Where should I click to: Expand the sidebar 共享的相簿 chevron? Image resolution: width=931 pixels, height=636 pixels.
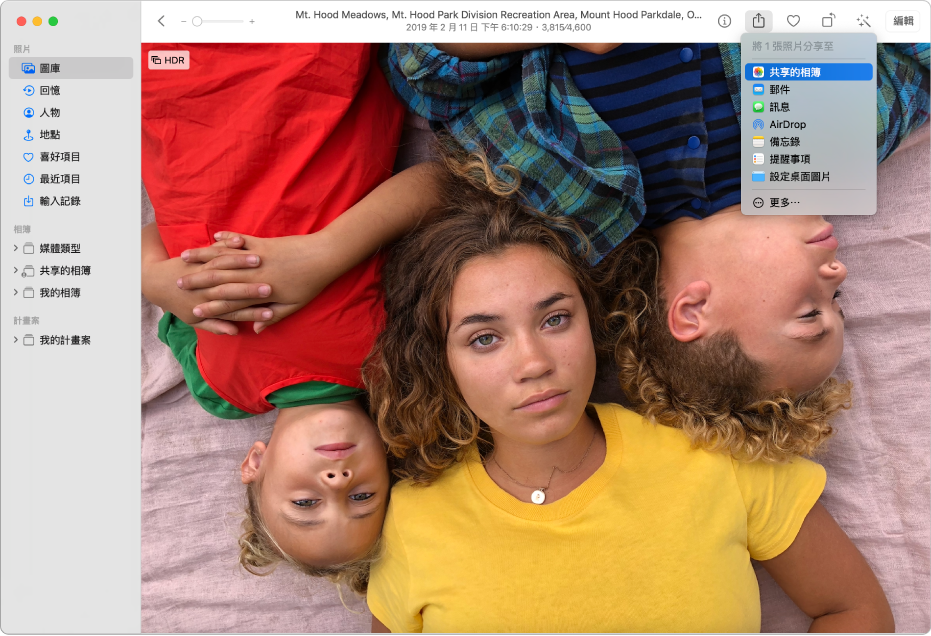(15, 270)
